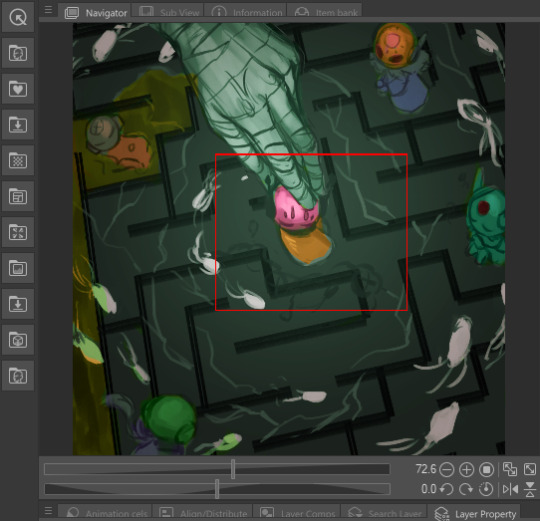Open the four-arrows effect lines material folder
Screen dimensions: 540x521
coord(18,232)
